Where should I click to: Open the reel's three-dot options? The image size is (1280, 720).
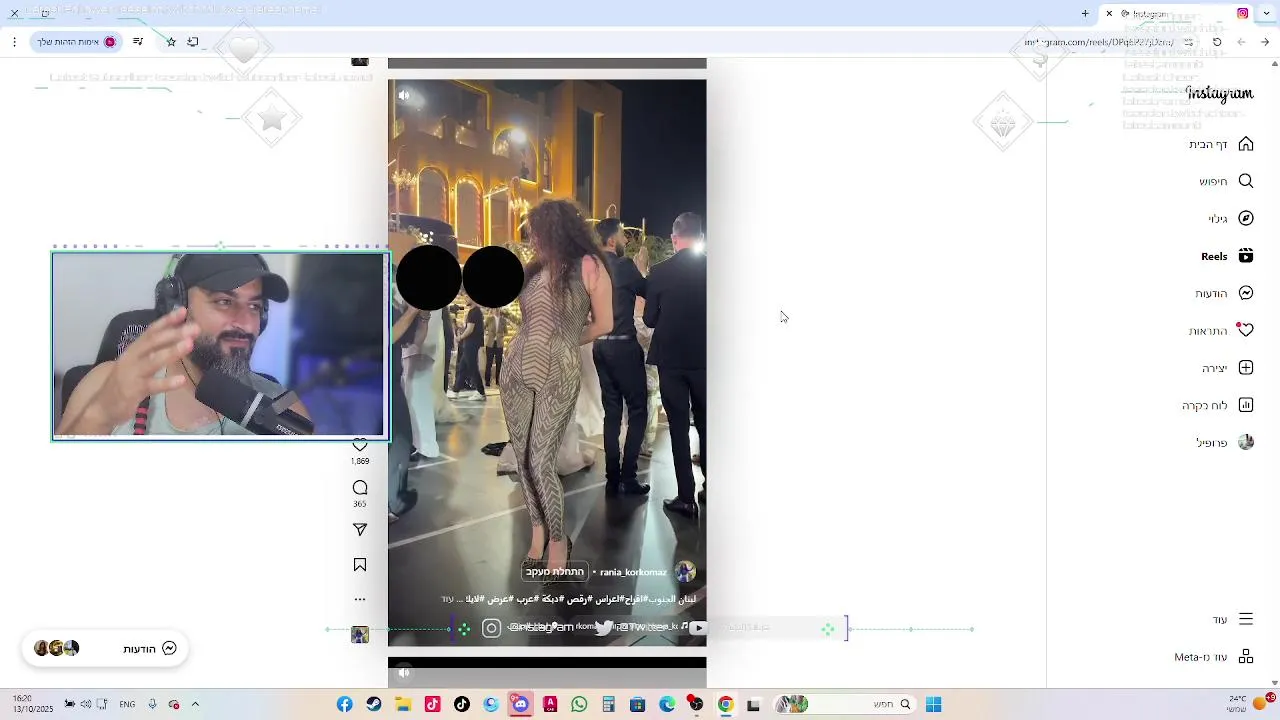[360, 600]
